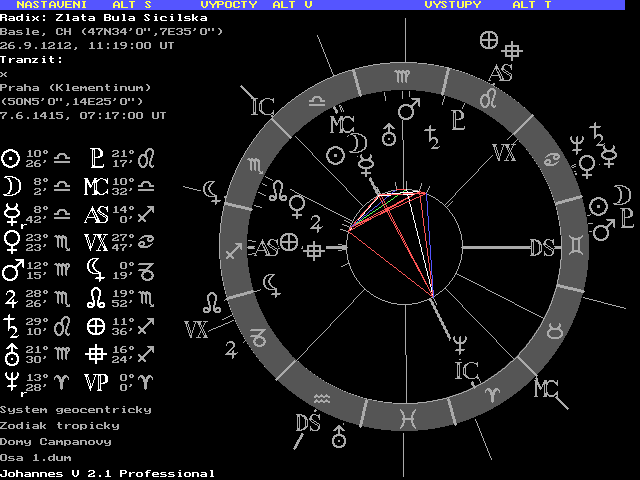640x480 pixels.
Task: Click the System geocentricky setting line
Action: pyautogui.click(x=75, y=410)
